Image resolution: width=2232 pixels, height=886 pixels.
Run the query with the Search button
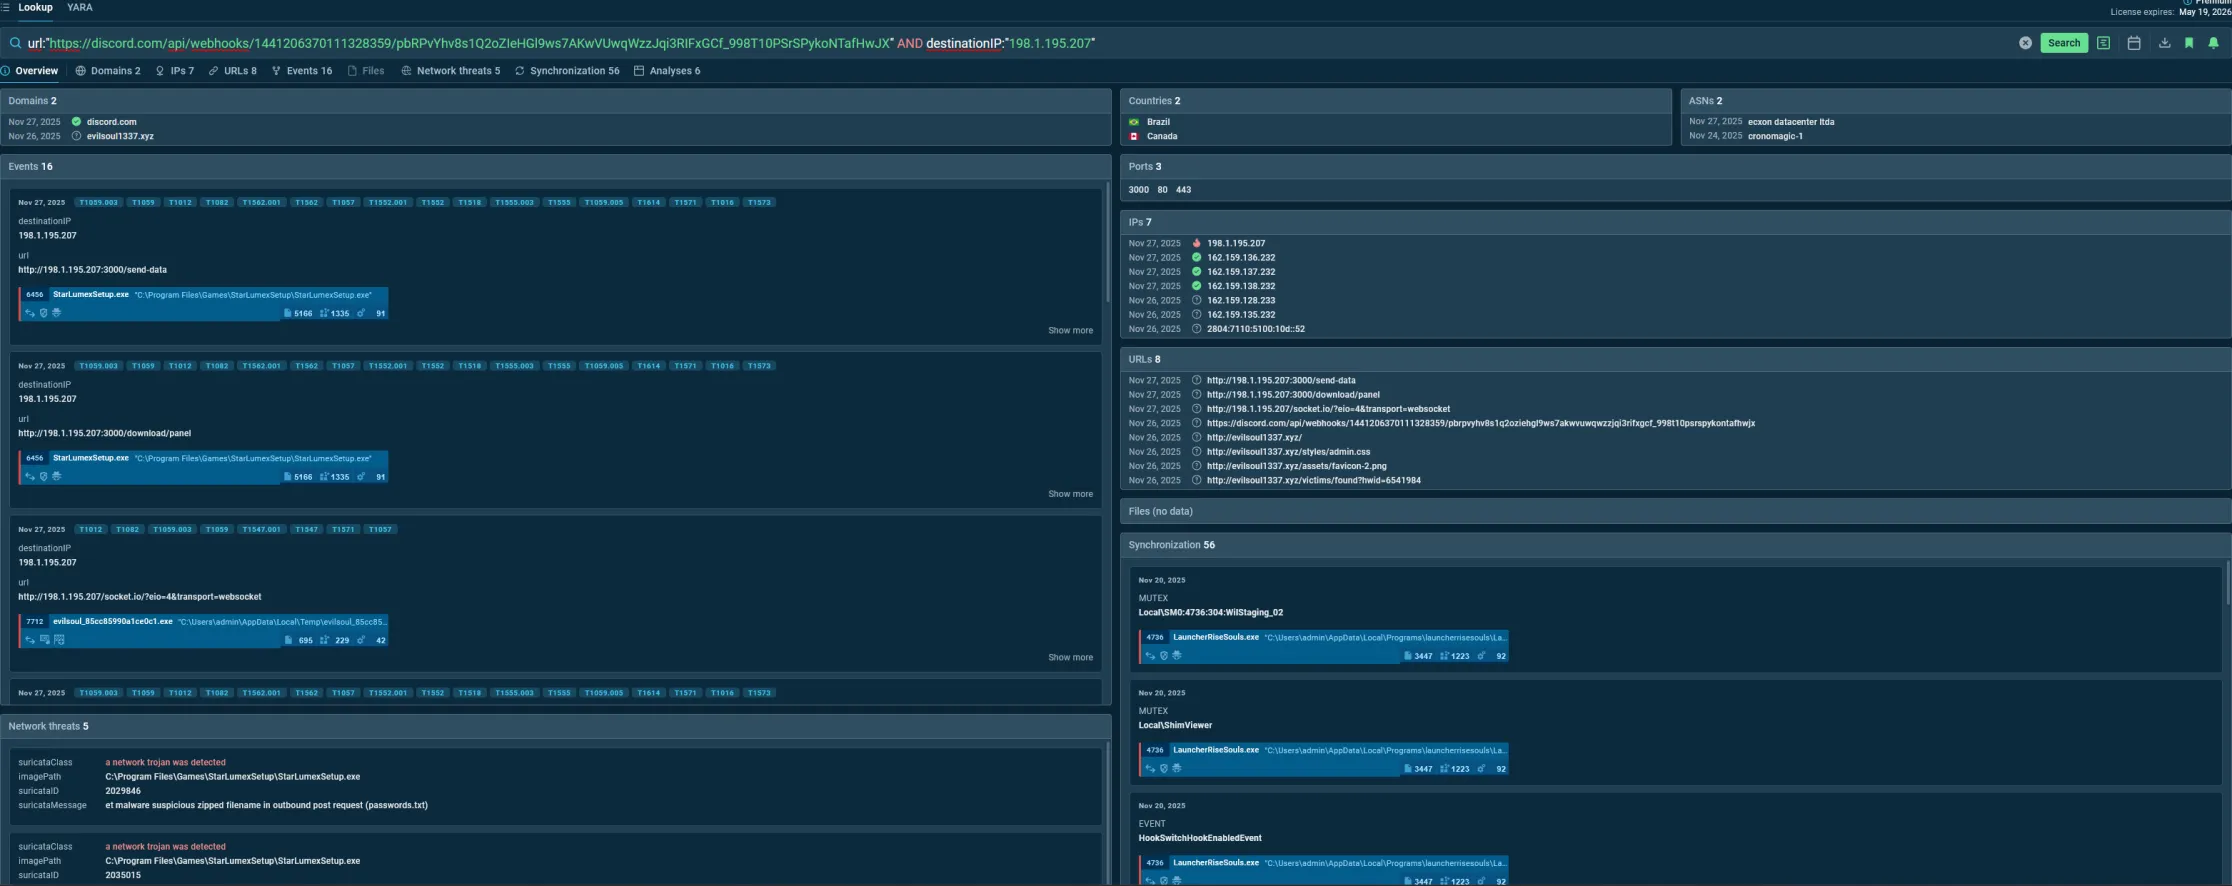coord(2063,43)
